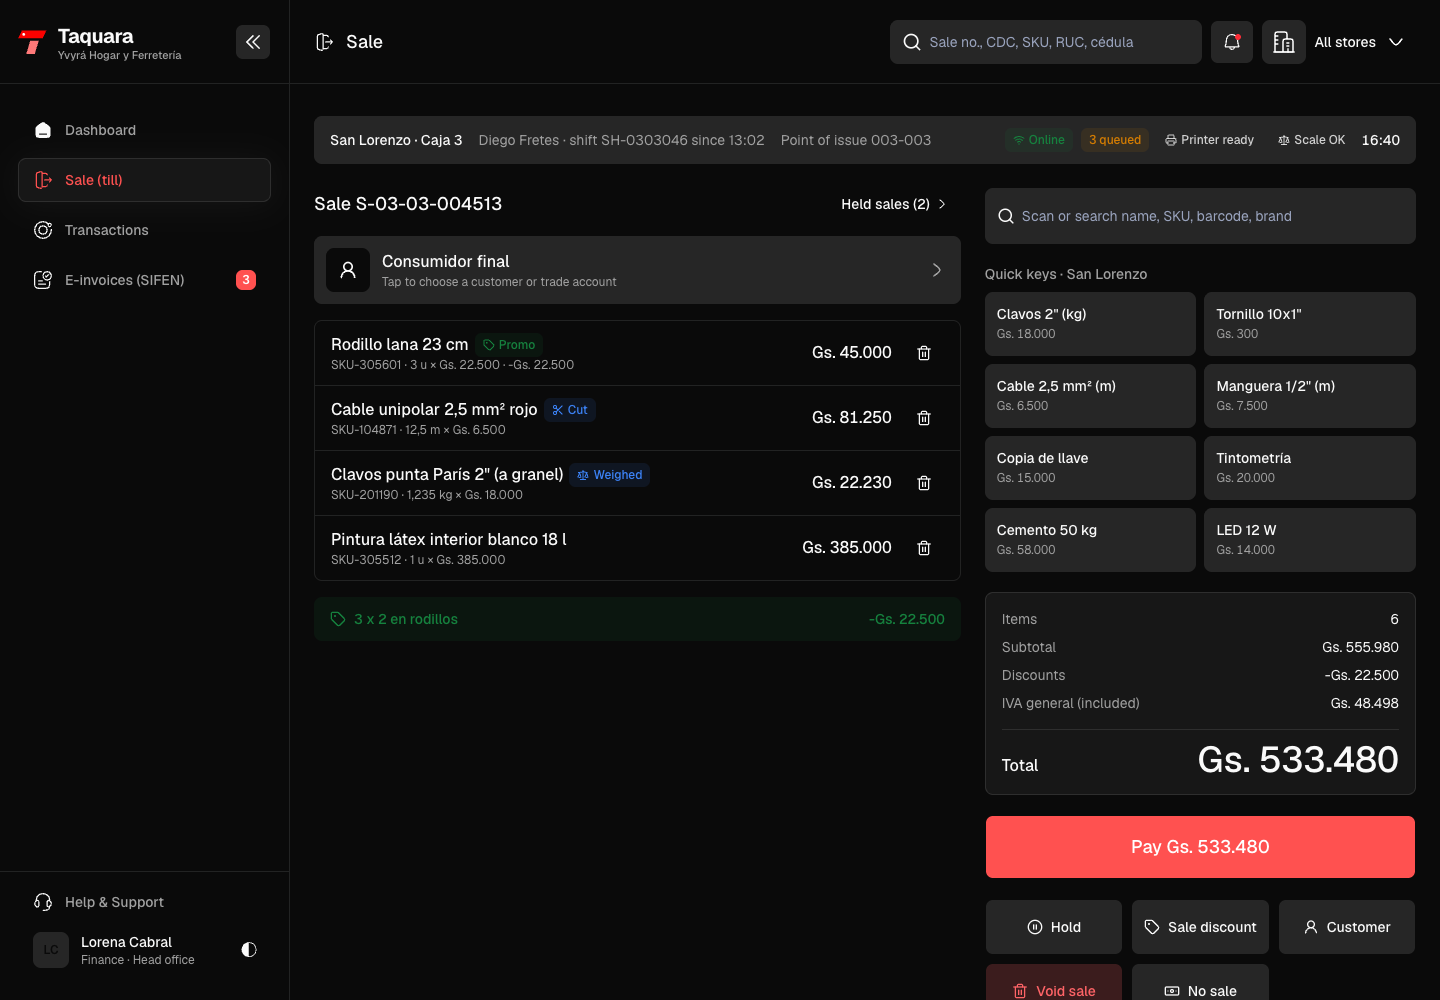Add LED 12 W quick key
Screen dimensions: 1440x1000
point(1310,540)
